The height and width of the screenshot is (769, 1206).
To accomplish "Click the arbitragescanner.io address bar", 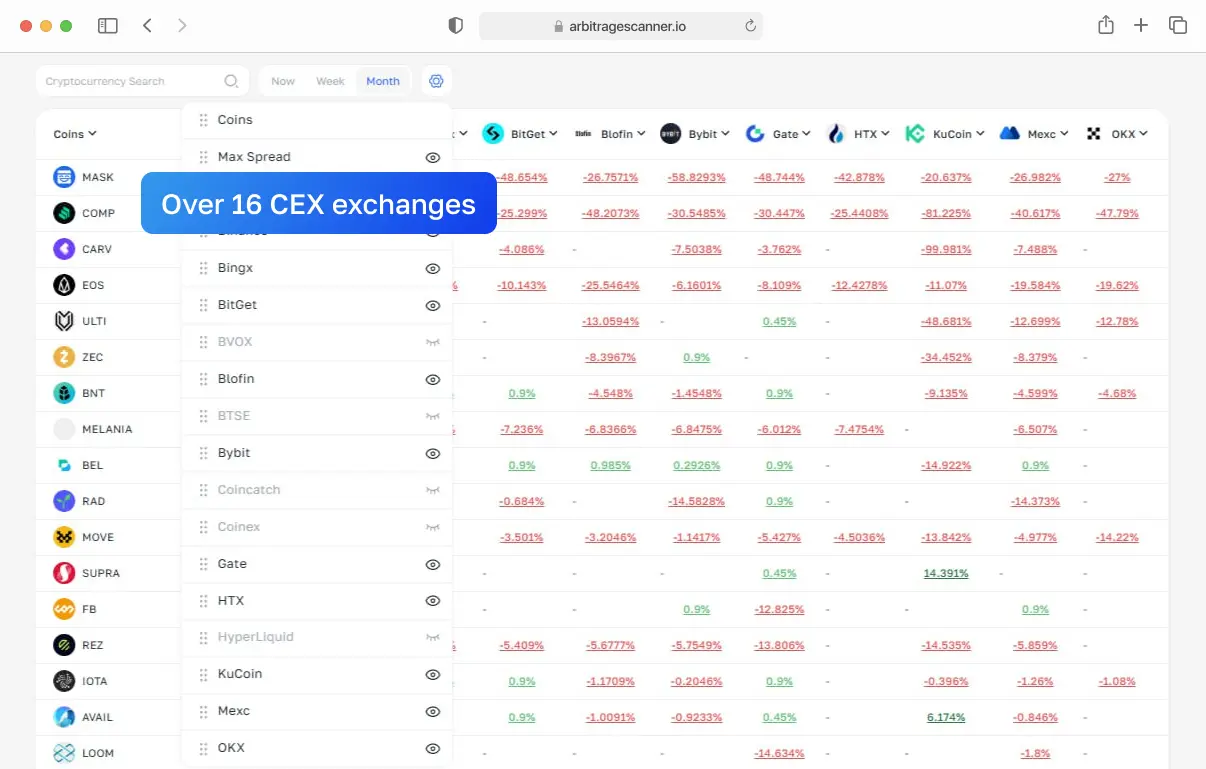I will (x=620, y=26).
